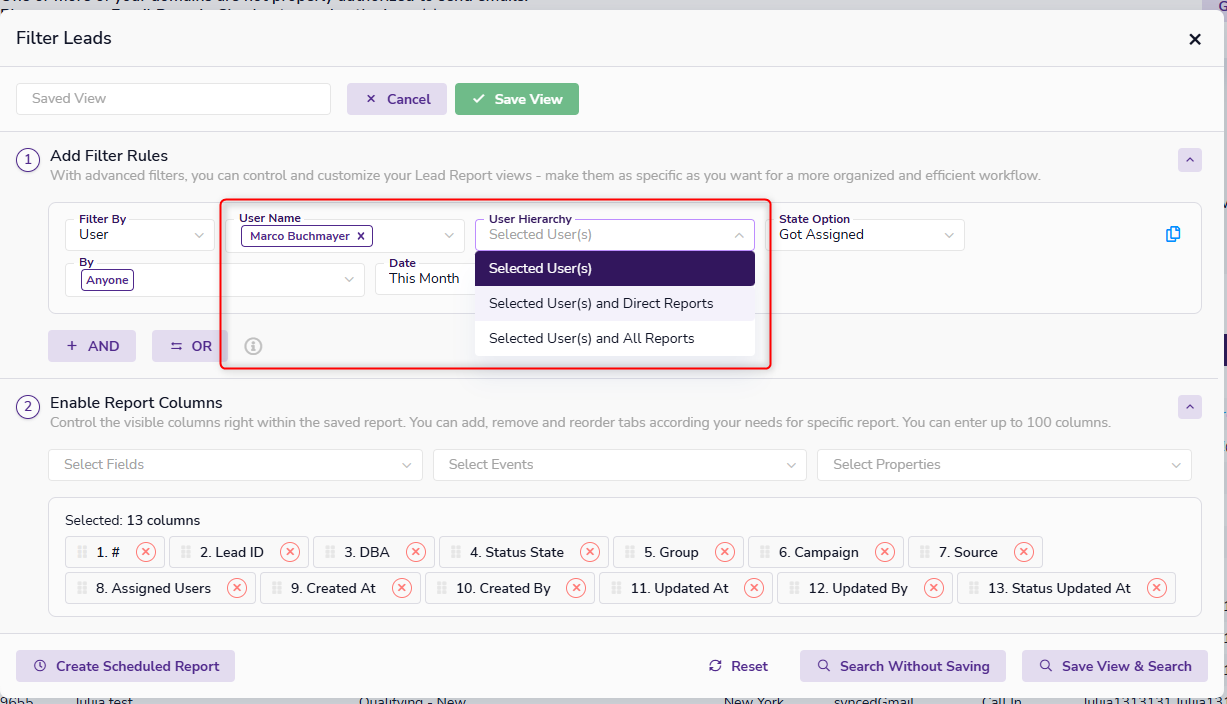Image resolution: width=1227 pixels, height=704 pixels.
Task: Expand the Select Events dropdown
Action: (619, 464)
